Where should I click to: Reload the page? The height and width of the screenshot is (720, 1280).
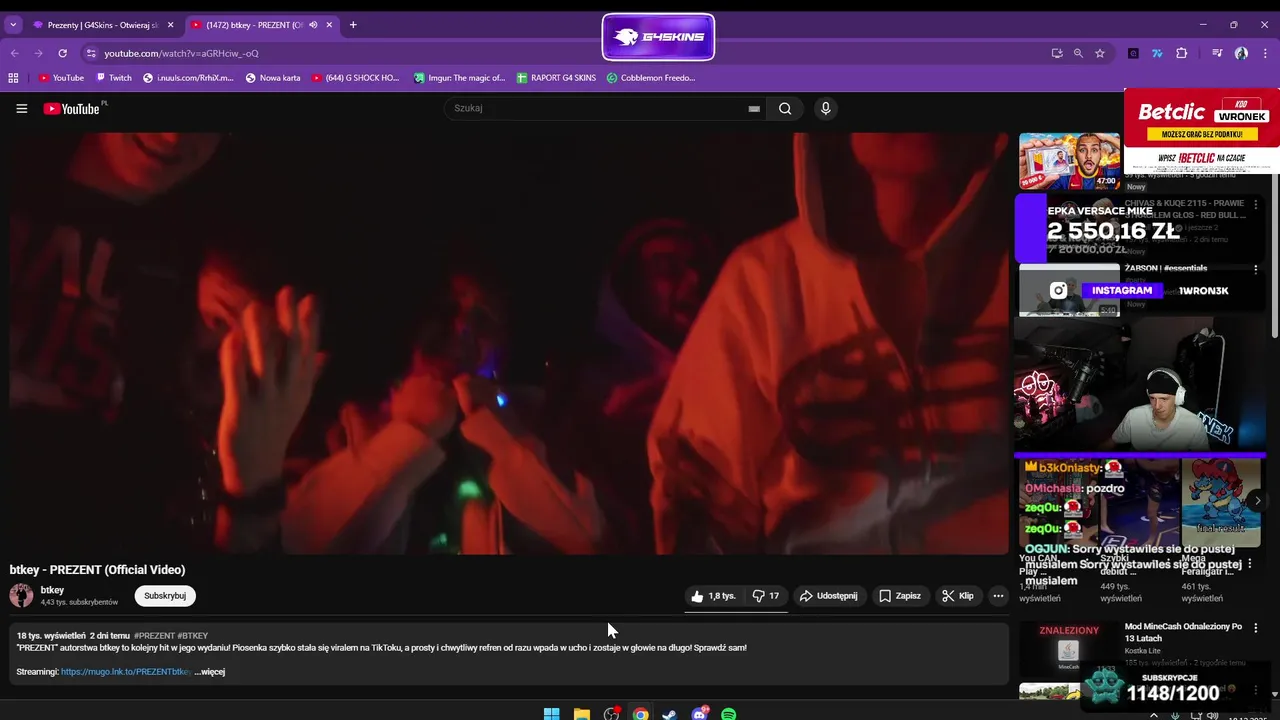[x=62, y=53]
